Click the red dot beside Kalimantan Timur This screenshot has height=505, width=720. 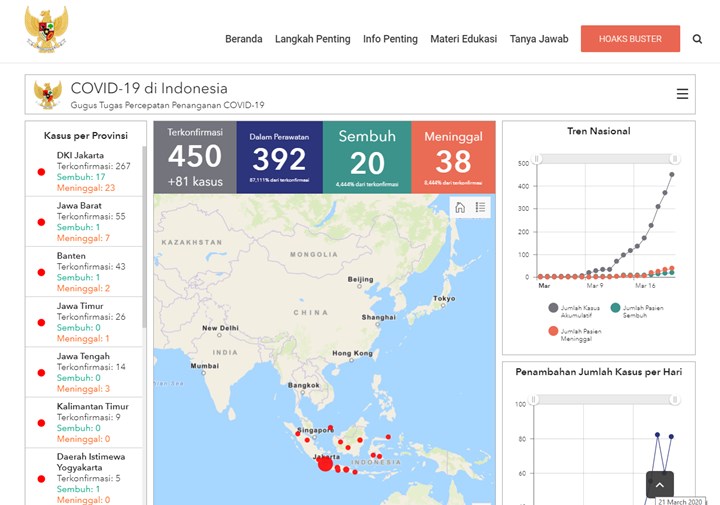41,423
